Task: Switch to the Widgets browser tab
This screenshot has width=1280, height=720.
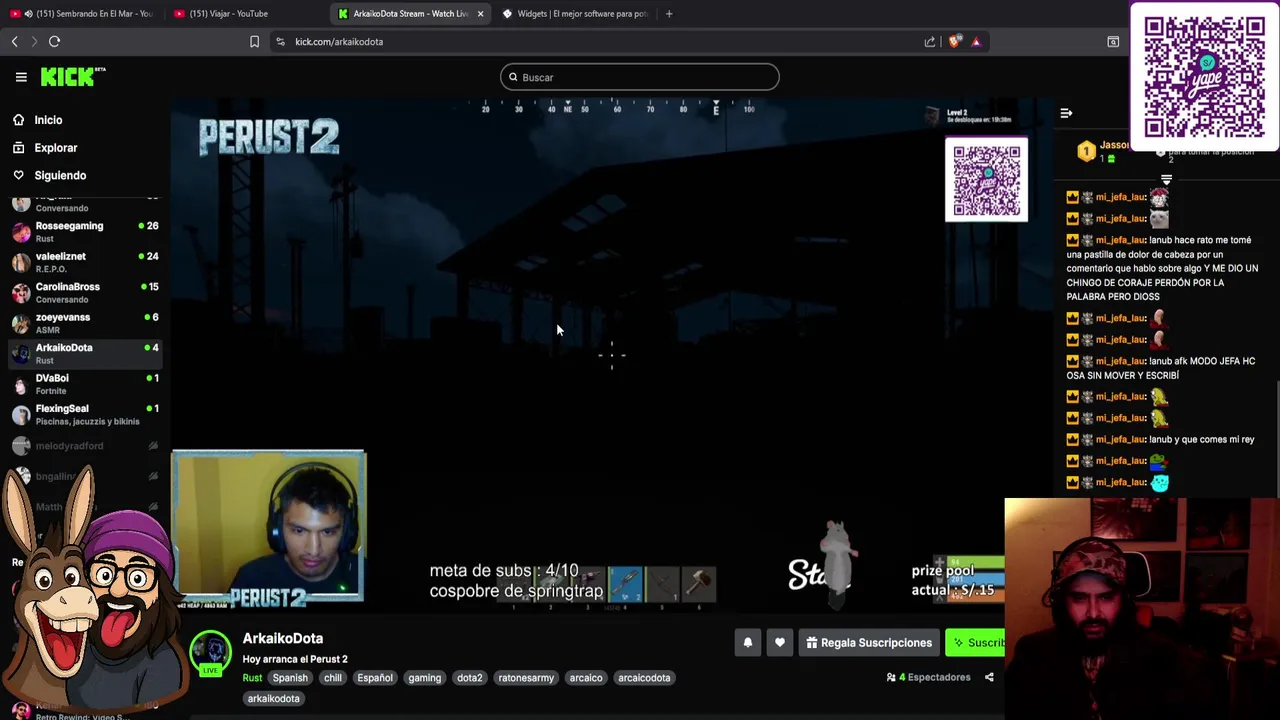Action: pos(577,14)
